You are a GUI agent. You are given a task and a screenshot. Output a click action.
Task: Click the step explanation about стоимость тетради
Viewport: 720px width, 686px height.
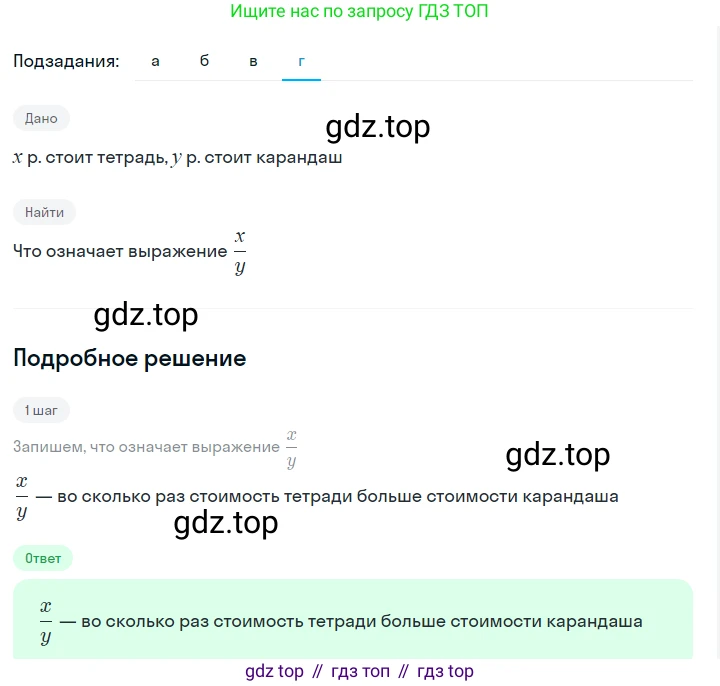tap(317, 496)
